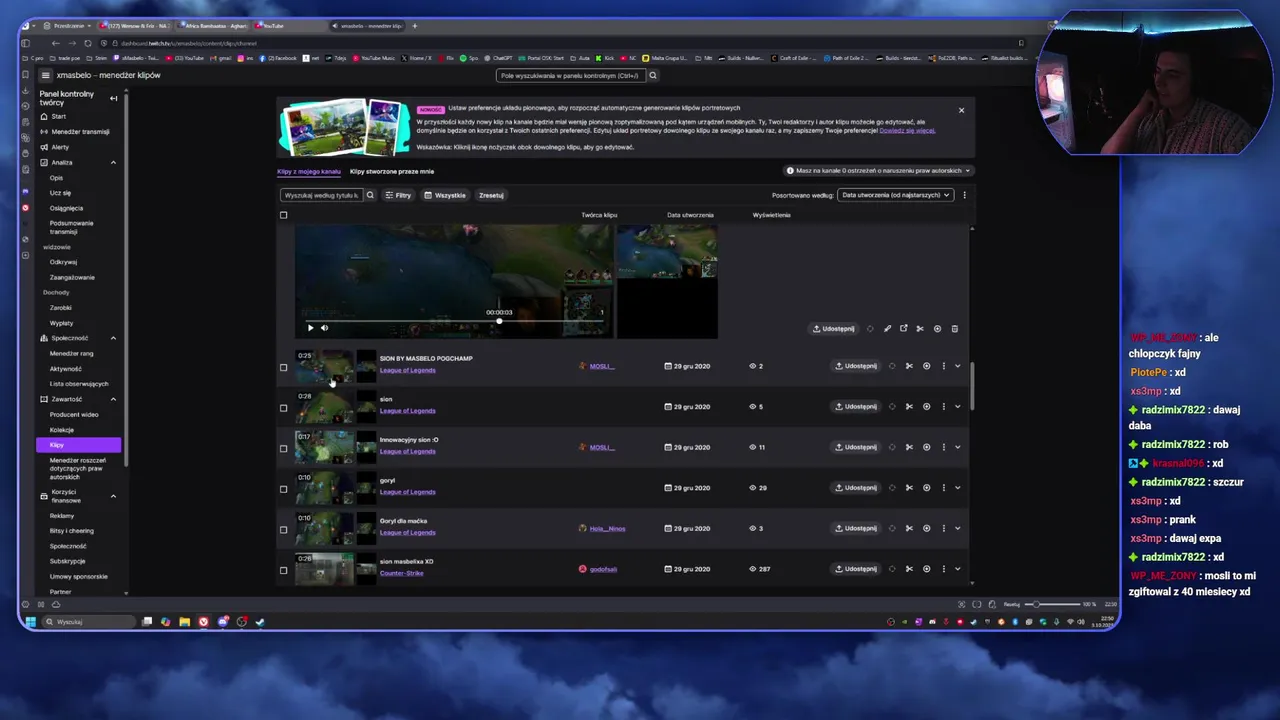Open Producent wideo in sidebar
Viewport: 1280px width, 720px height.
pos(74,414)
